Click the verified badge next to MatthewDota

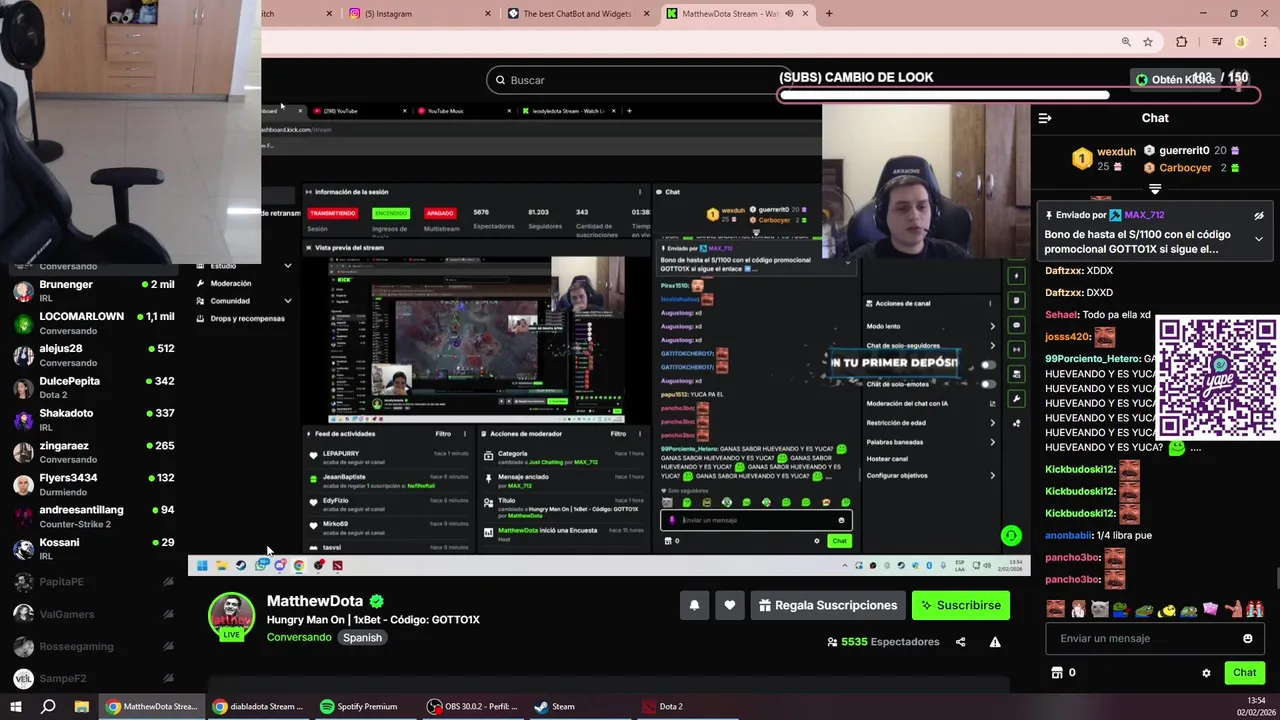click(x=377, y=601)
